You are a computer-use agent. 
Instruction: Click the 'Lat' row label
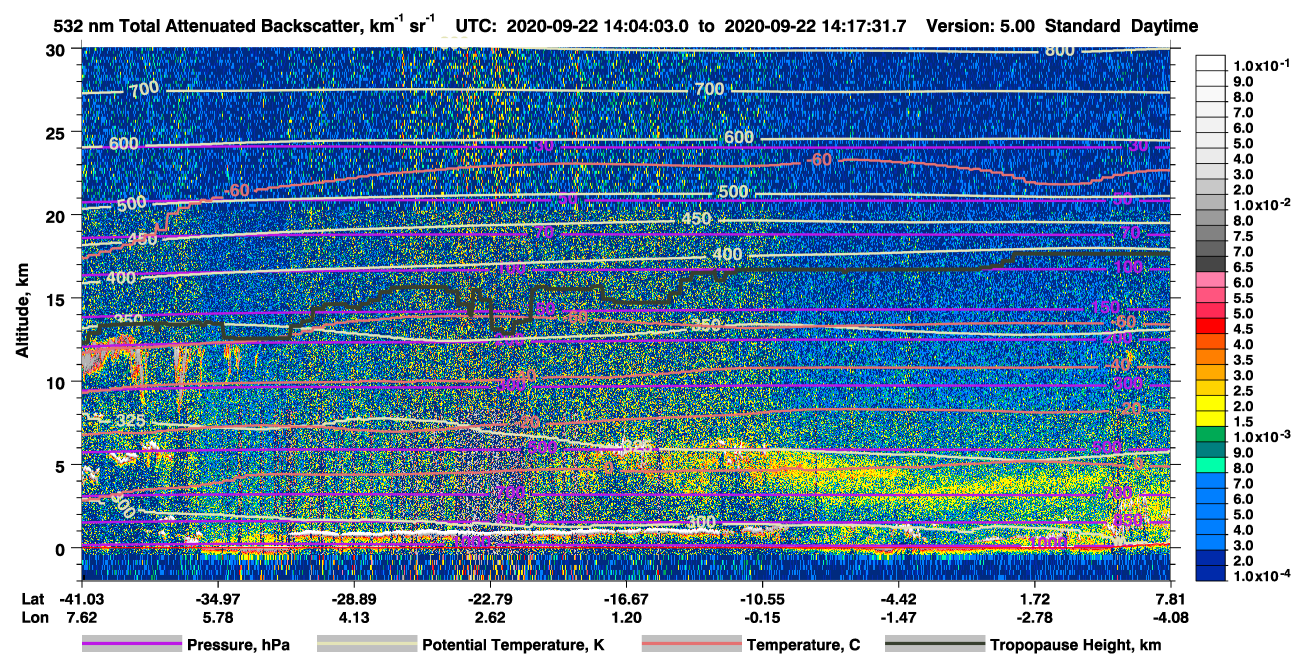(x=33, y=598)
